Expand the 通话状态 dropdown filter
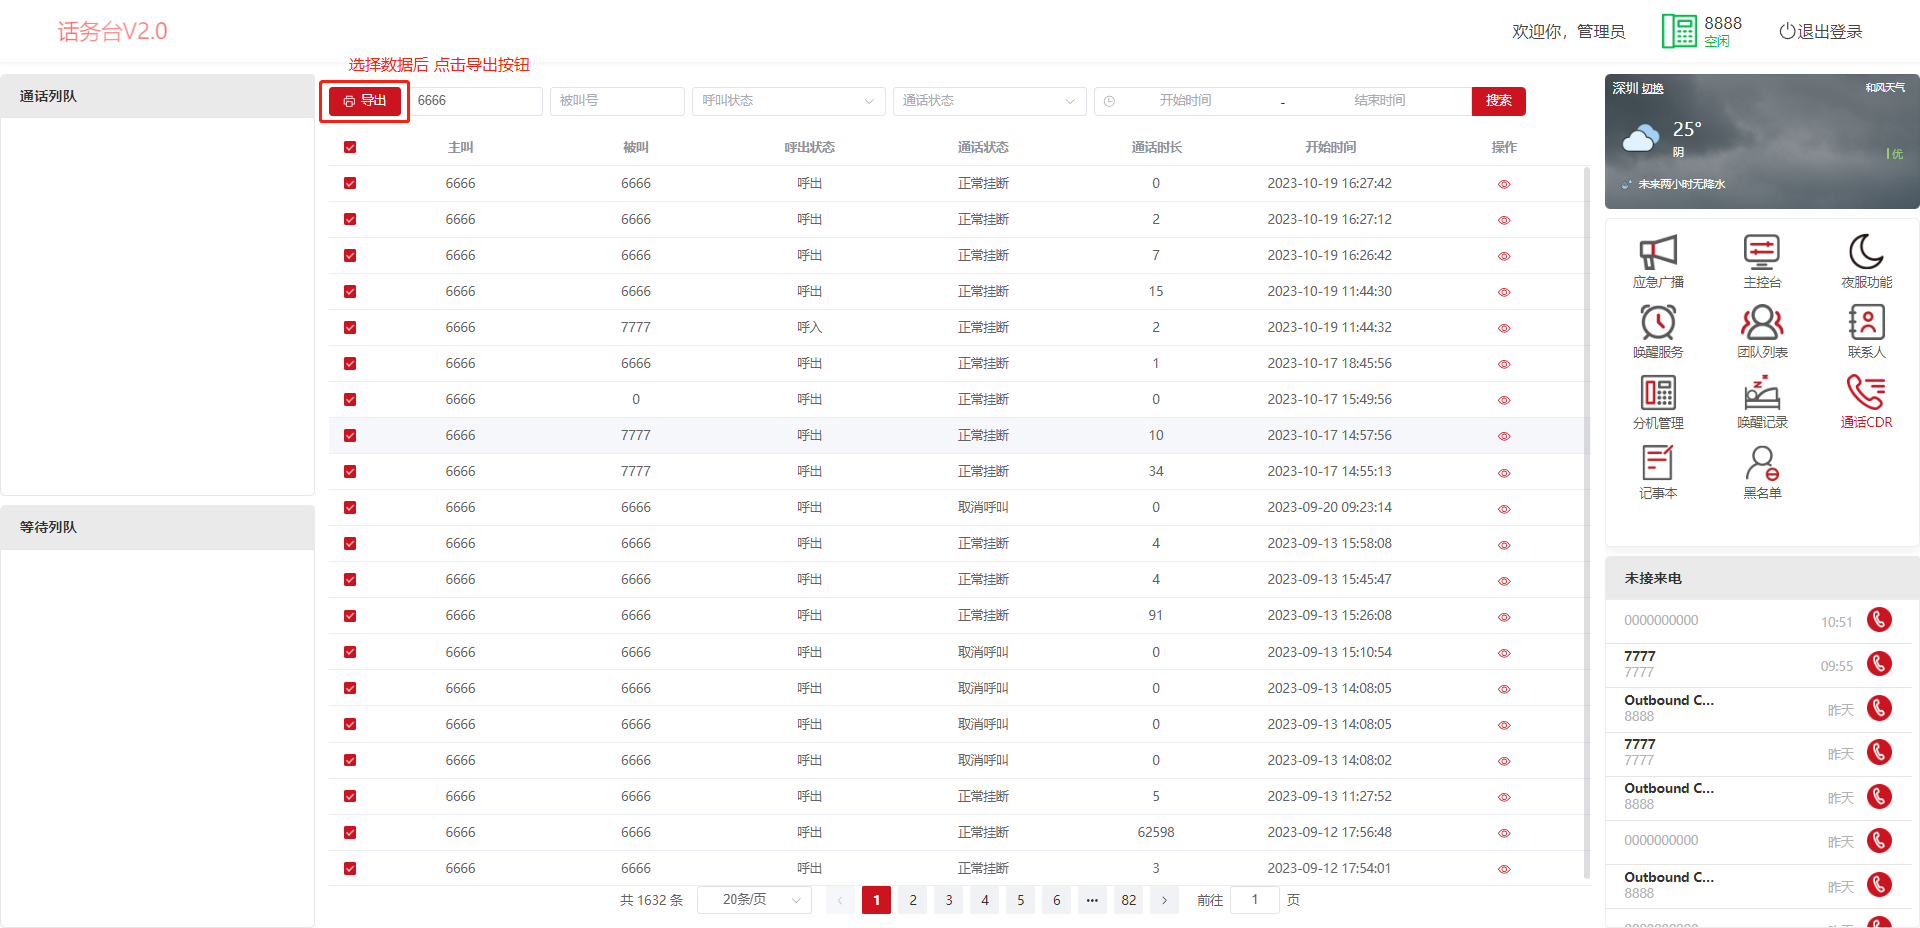The width and height of the screenshot is (1920, 928). coord(988,101)
